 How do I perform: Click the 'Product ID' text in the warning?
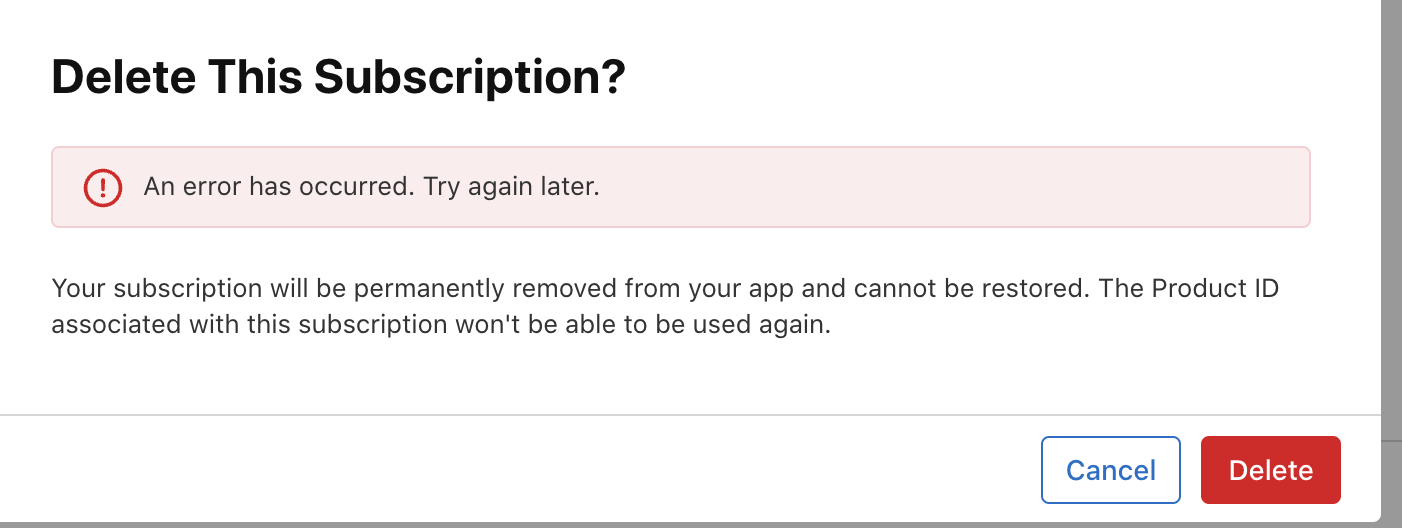tap(1215, 289)
